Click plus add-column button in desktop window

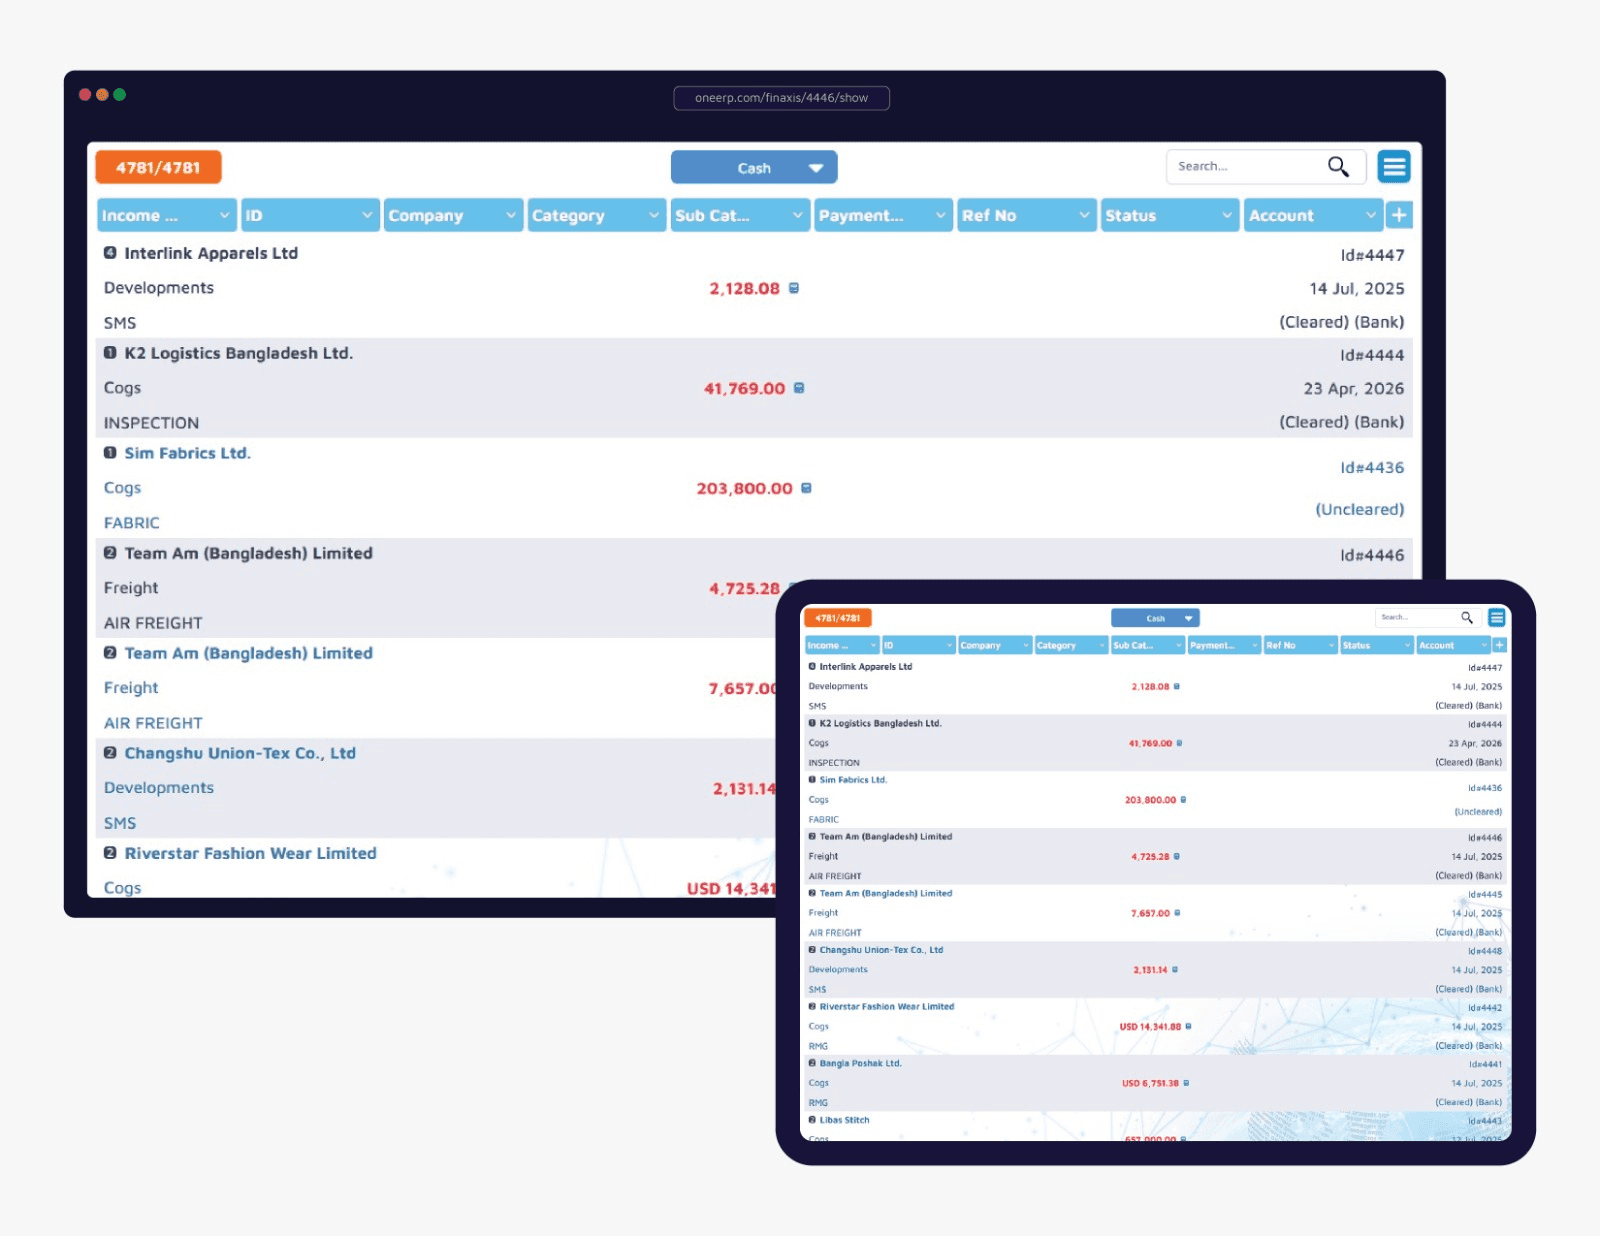1399,215
